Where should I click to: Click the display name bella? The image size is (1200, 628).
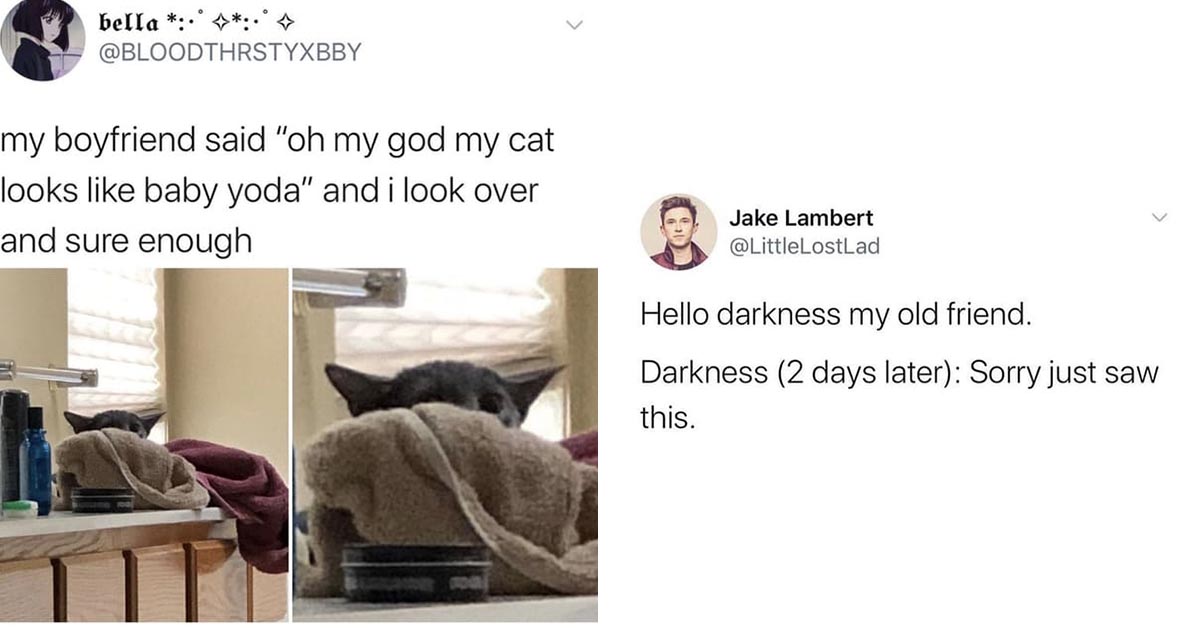click(x=135, y=19)
